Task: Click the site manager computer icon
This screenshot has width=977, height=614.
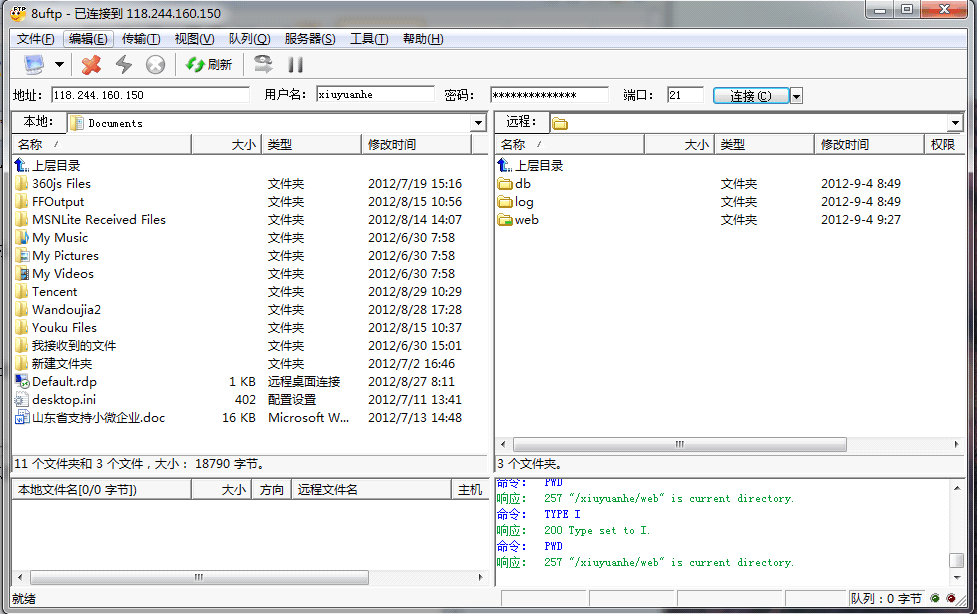Action: click(x=34, y=65)
